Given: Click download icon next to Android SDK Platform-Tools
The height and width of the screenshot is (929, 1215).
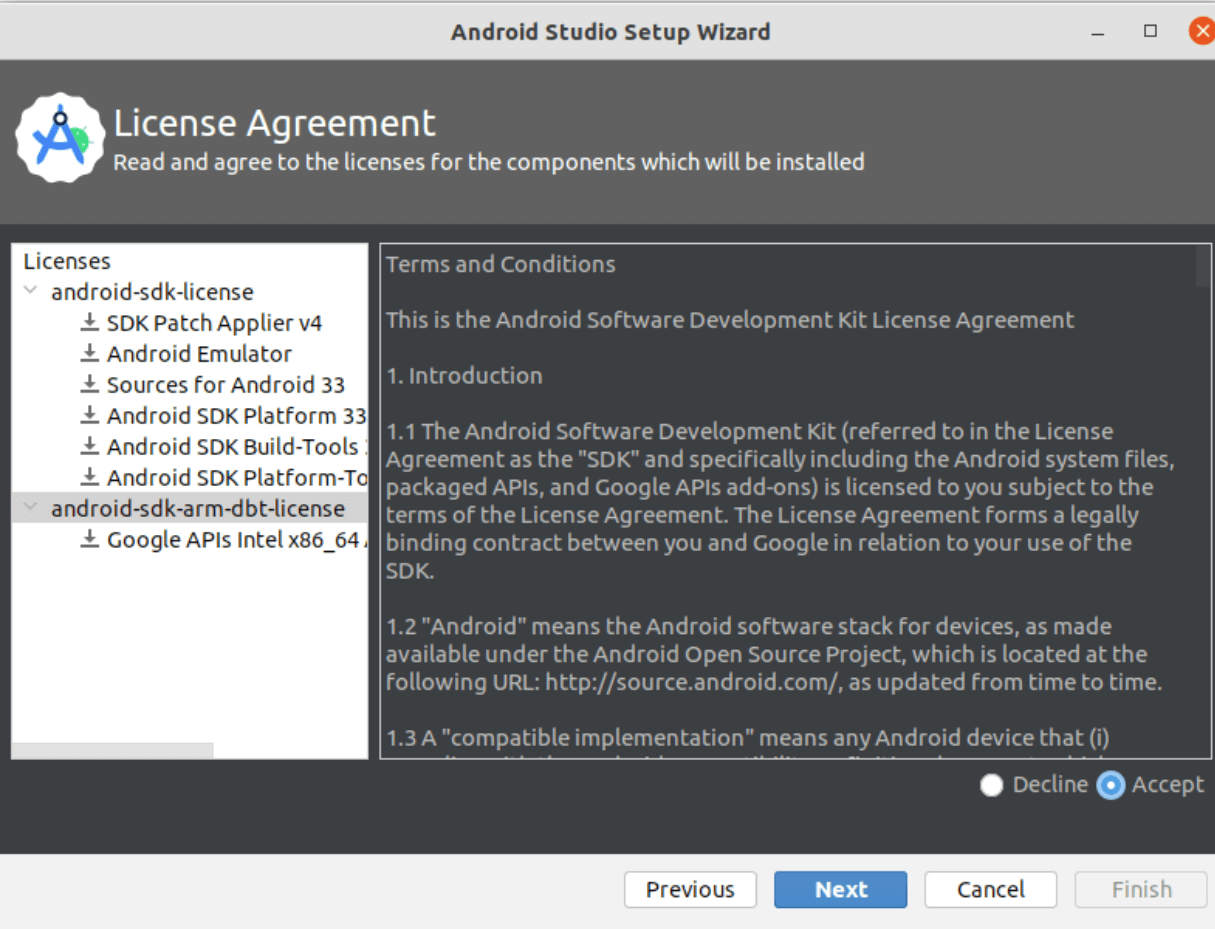Looking at the screenshot, I should (90, 478).
